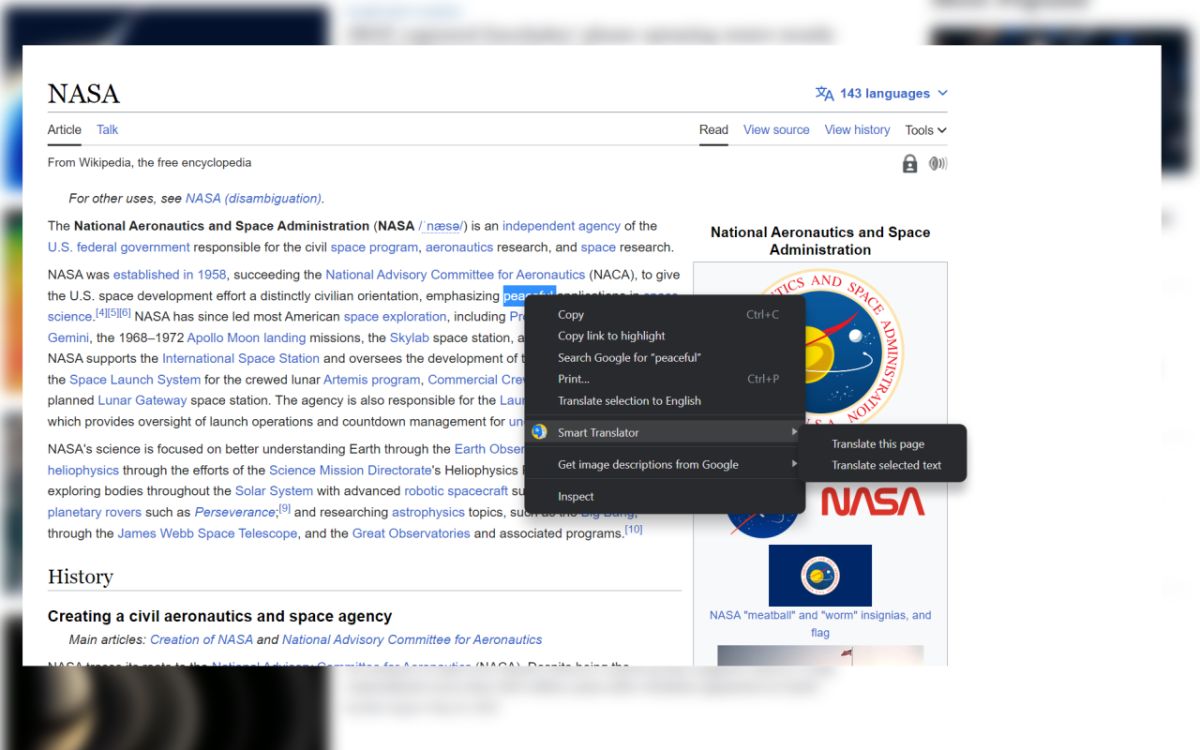The image size is (1200, 750).
Task: Click the NASA page title
Action: (83, 94)
